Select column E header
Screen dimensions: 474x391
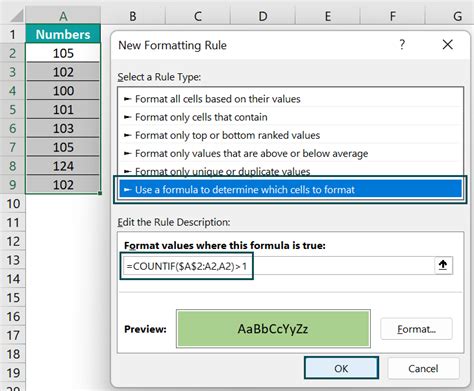[x=328, y=16]
